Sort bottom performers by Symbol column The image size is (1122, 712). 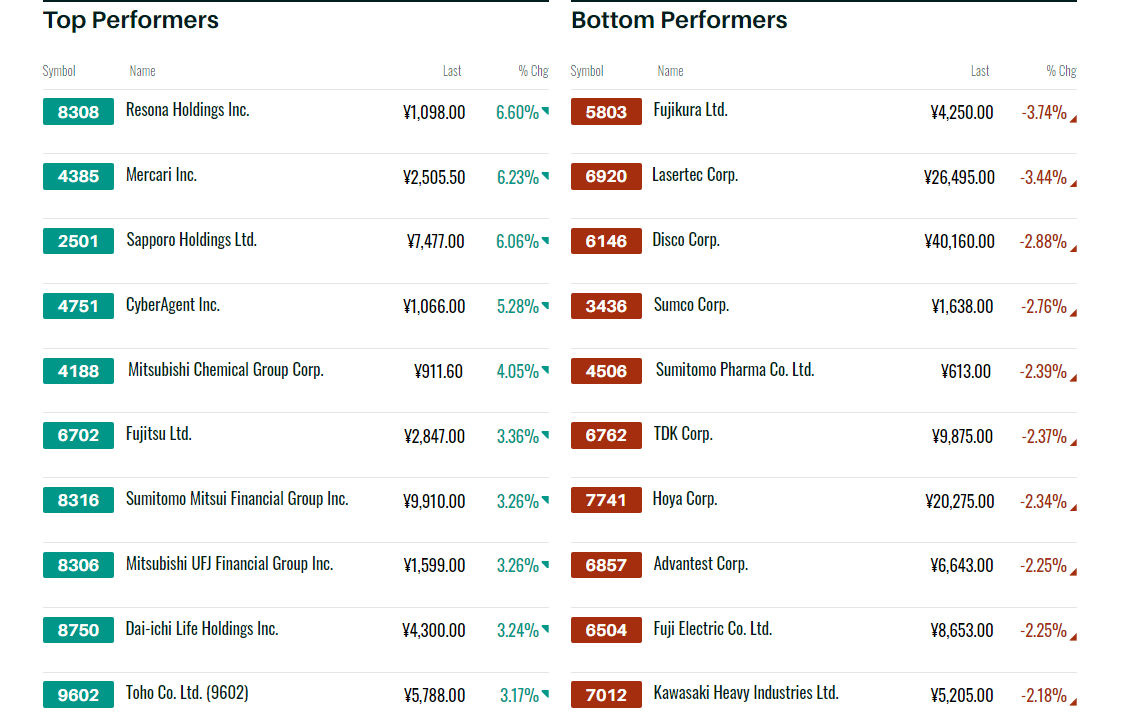[x=587, y=71]
